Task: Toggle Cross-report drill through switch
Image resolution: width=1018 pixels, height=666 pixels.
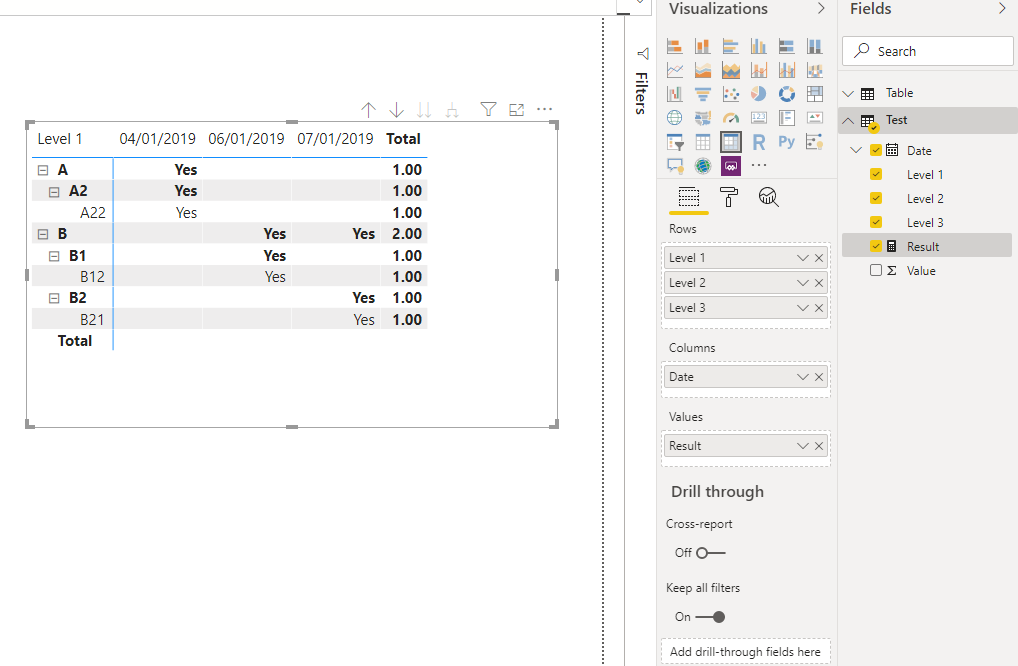Action: (710, 553)
